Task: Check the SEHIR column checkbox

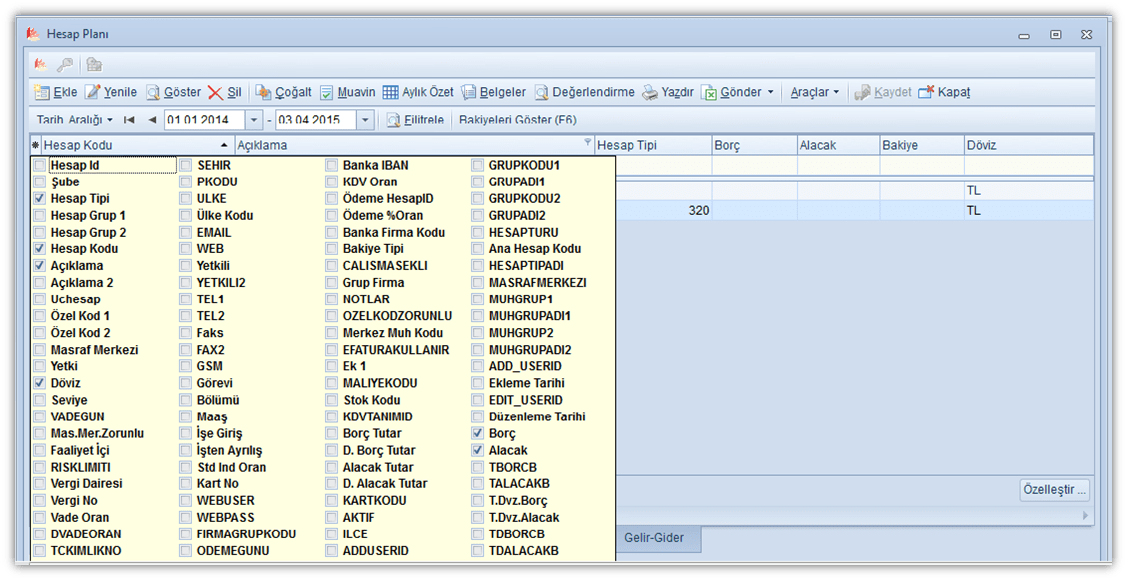Action: (x=185, y=165)
